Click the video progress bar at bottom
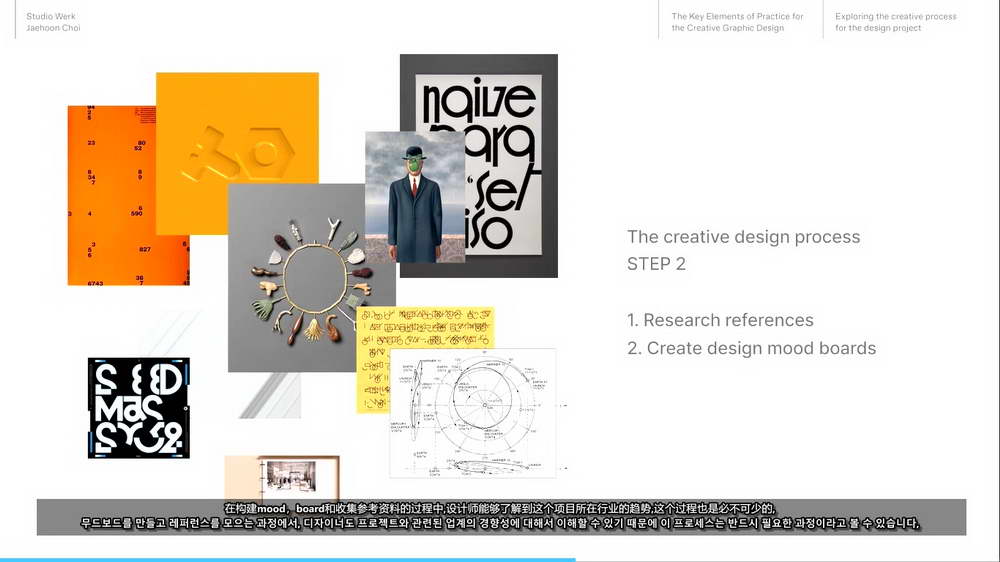 [x=500, y=559]
